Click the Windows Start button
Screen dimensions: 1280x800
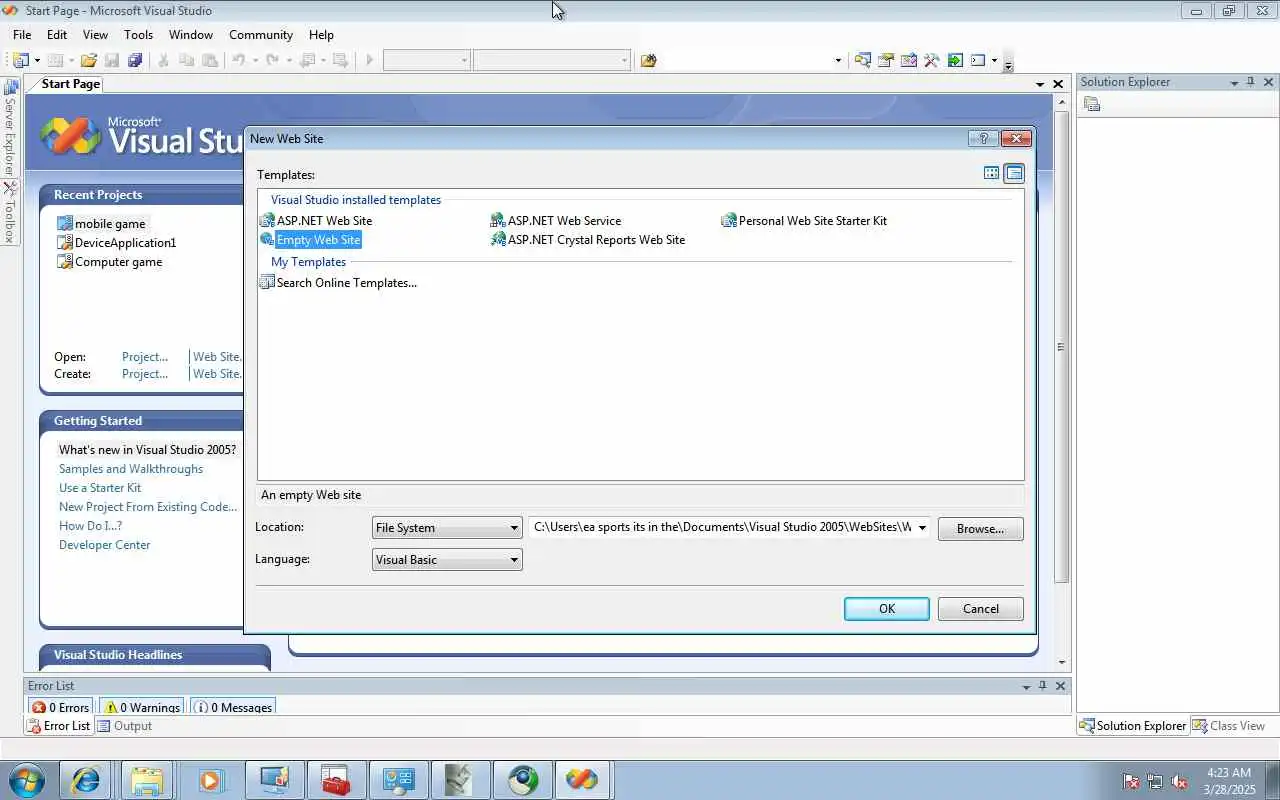tap(26, 780)
